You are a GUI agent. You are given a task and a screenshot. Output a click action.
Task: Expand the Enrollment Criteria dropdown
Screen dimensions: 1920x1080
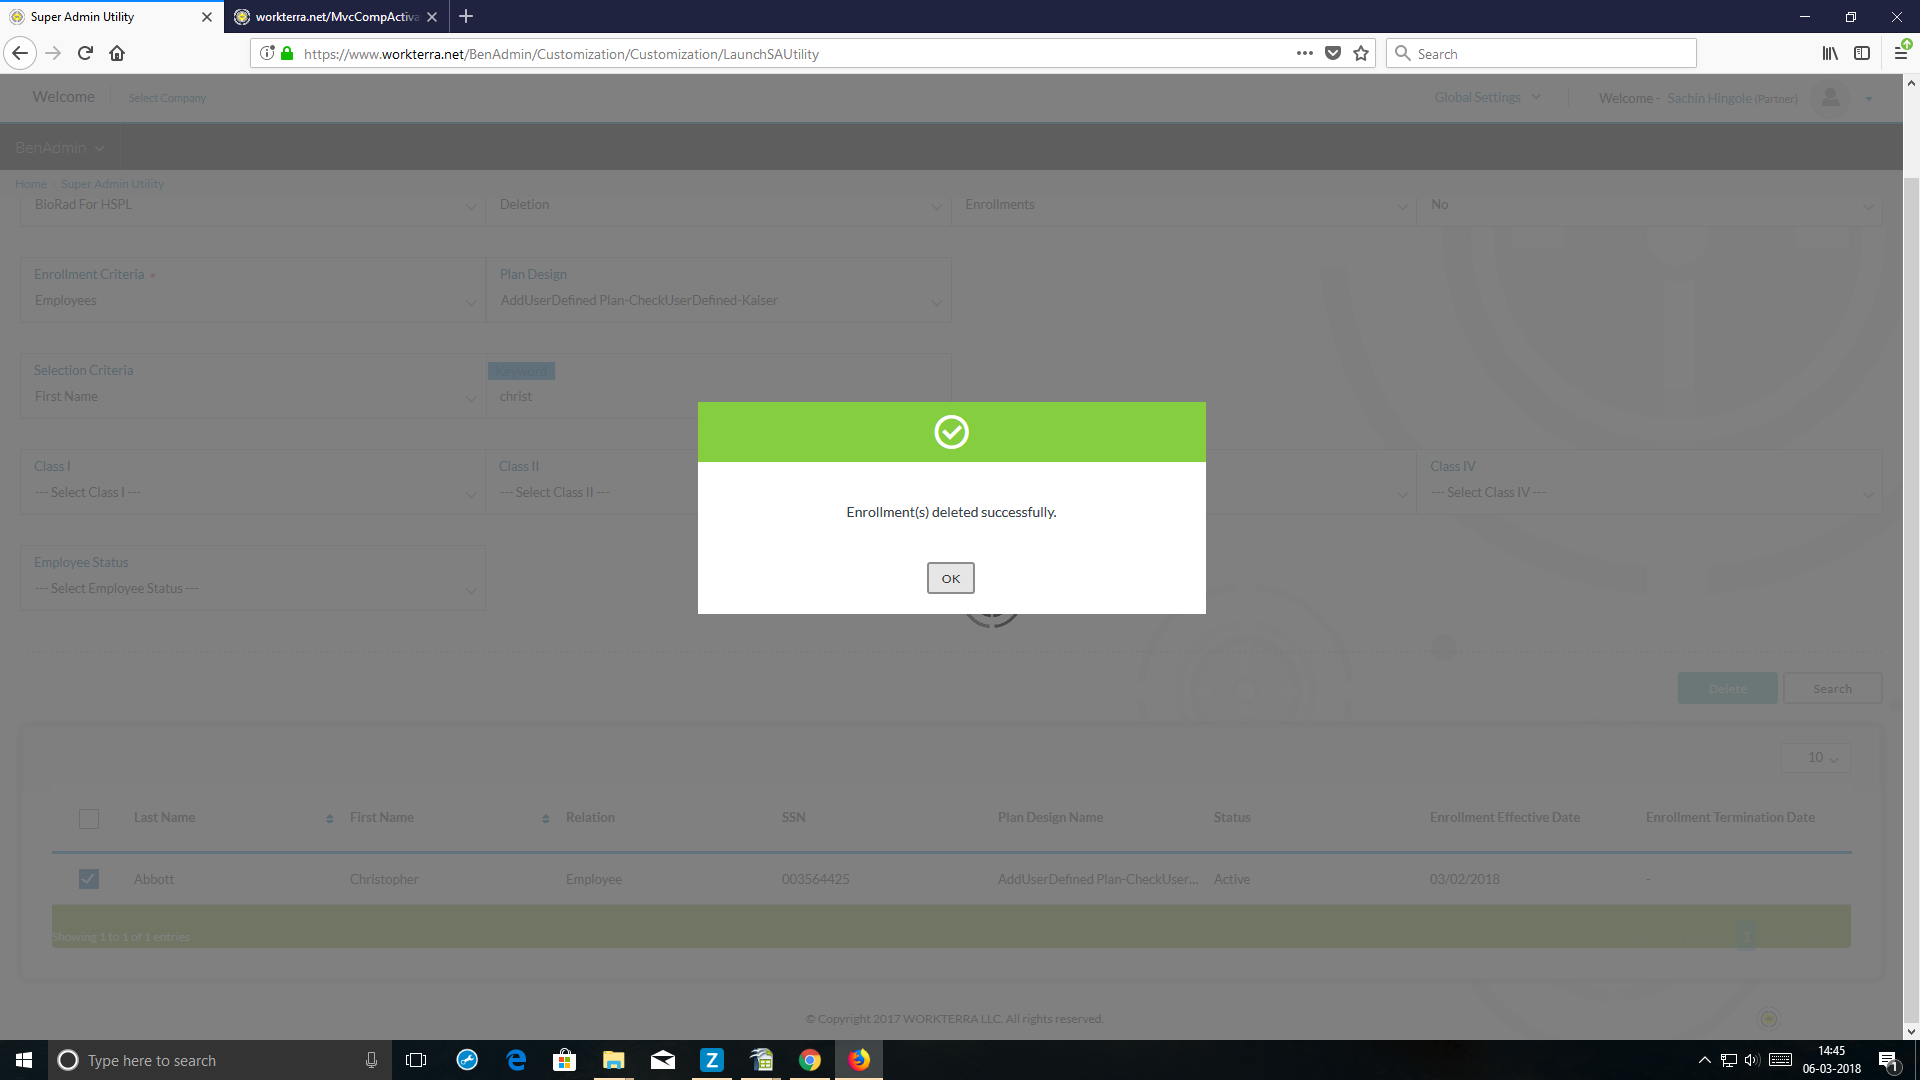[x=252, y=301]
